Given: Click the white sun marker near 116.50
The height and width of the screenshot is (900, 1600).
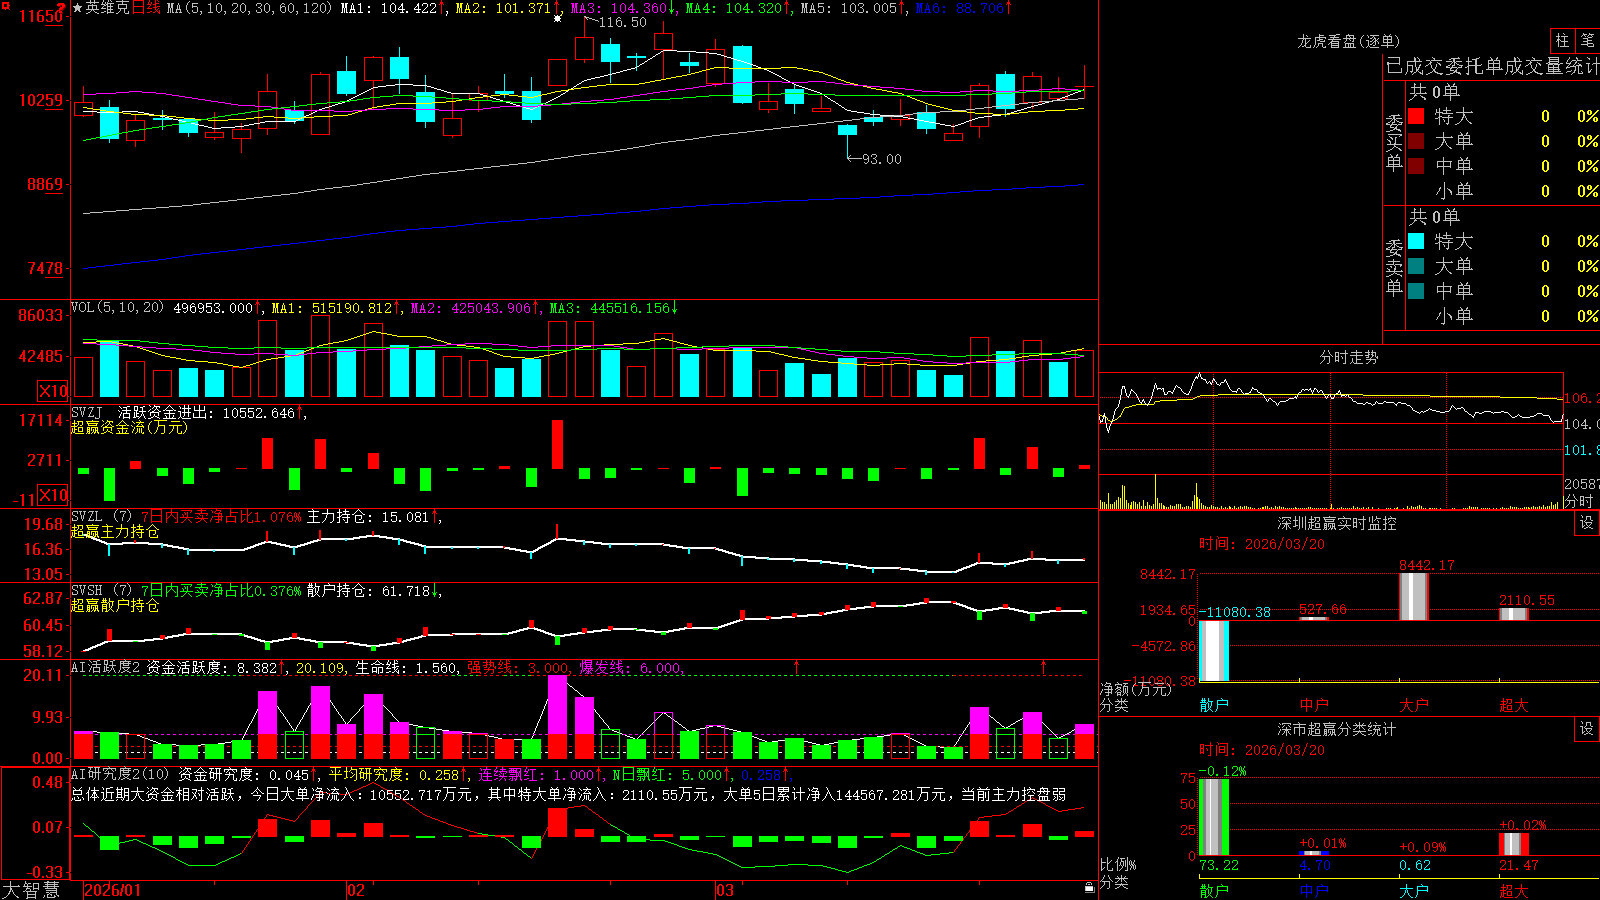Looking at the screenshot, I should pos(558,17).
